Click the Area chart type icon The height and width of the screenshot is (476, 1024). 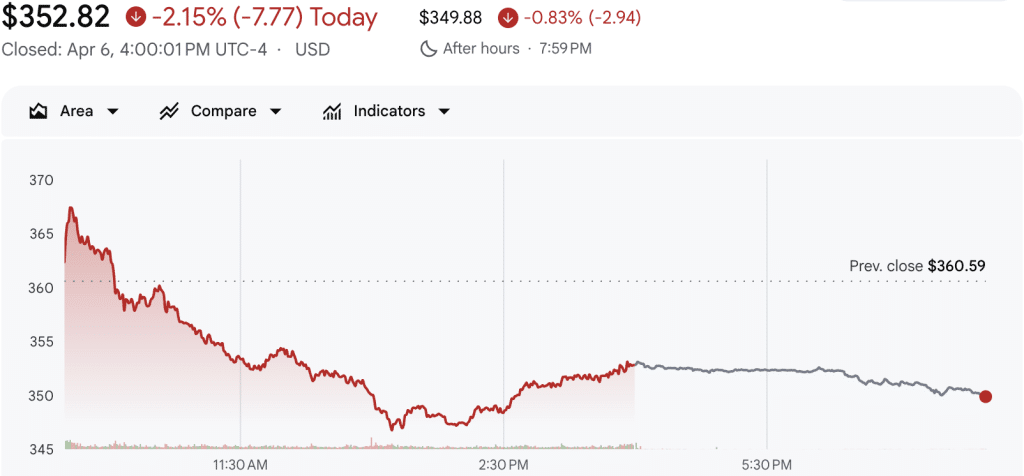coord(39,111)
